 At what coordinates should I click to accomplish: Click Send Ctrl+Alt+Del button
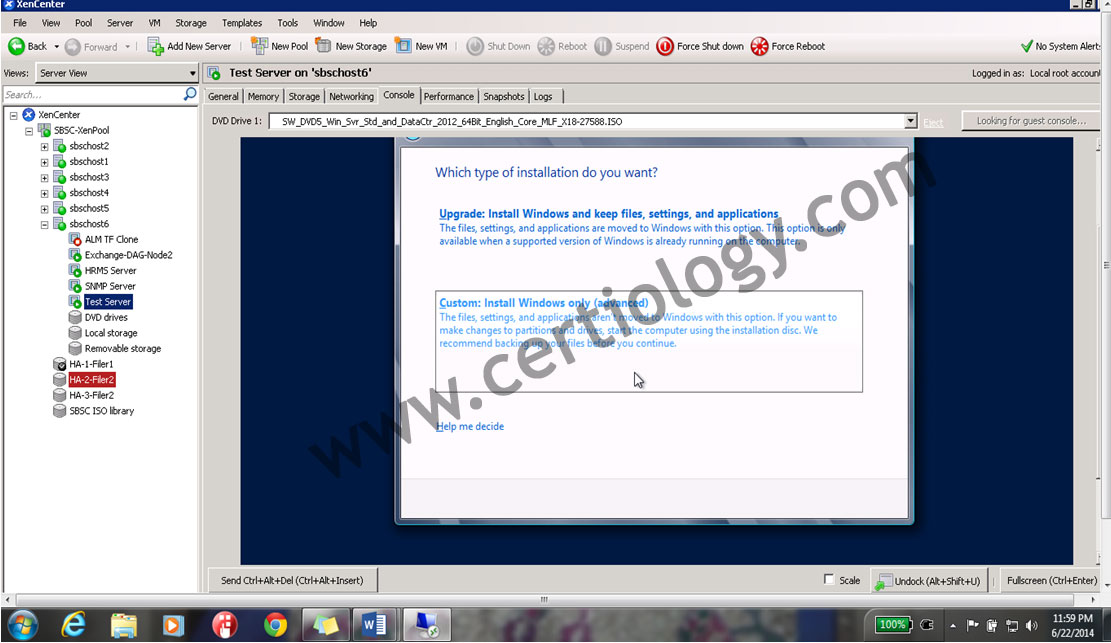(x=292, y=580)
